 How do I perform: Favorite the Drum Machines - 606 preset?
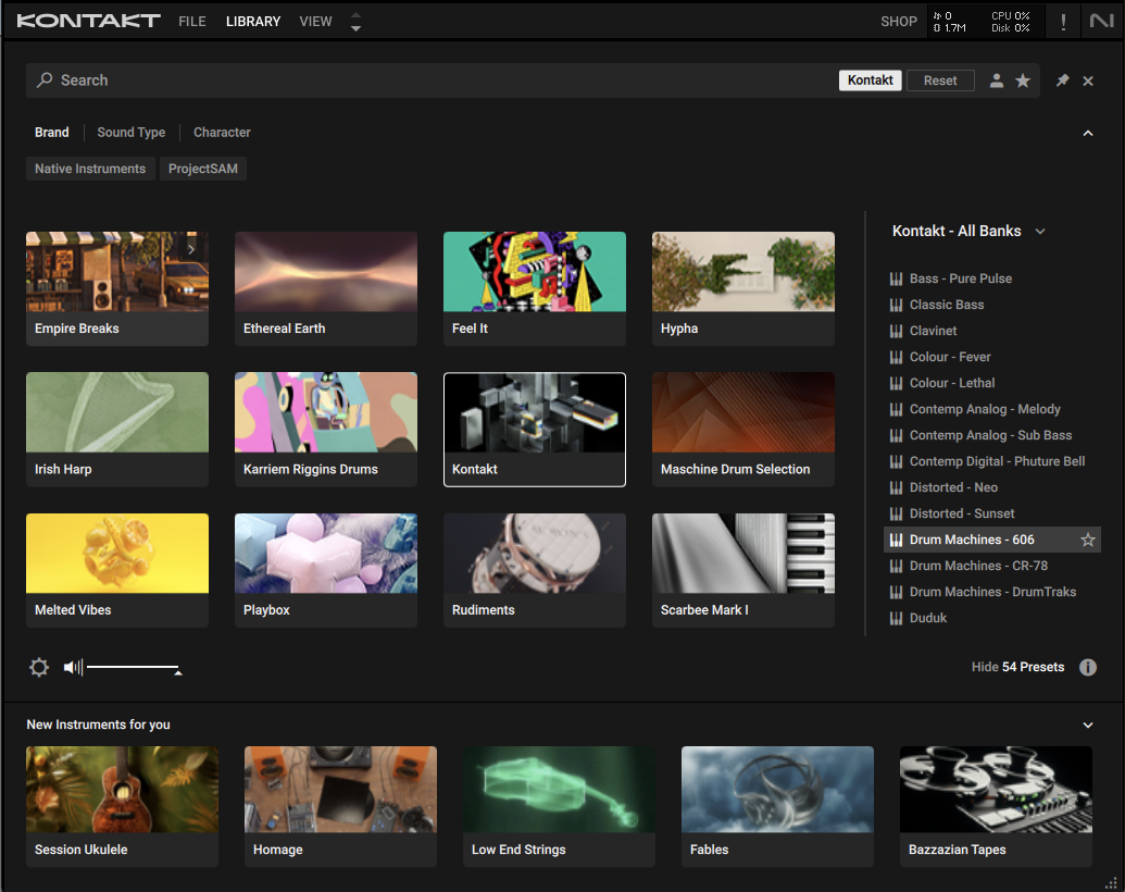tap(1088, 540)
